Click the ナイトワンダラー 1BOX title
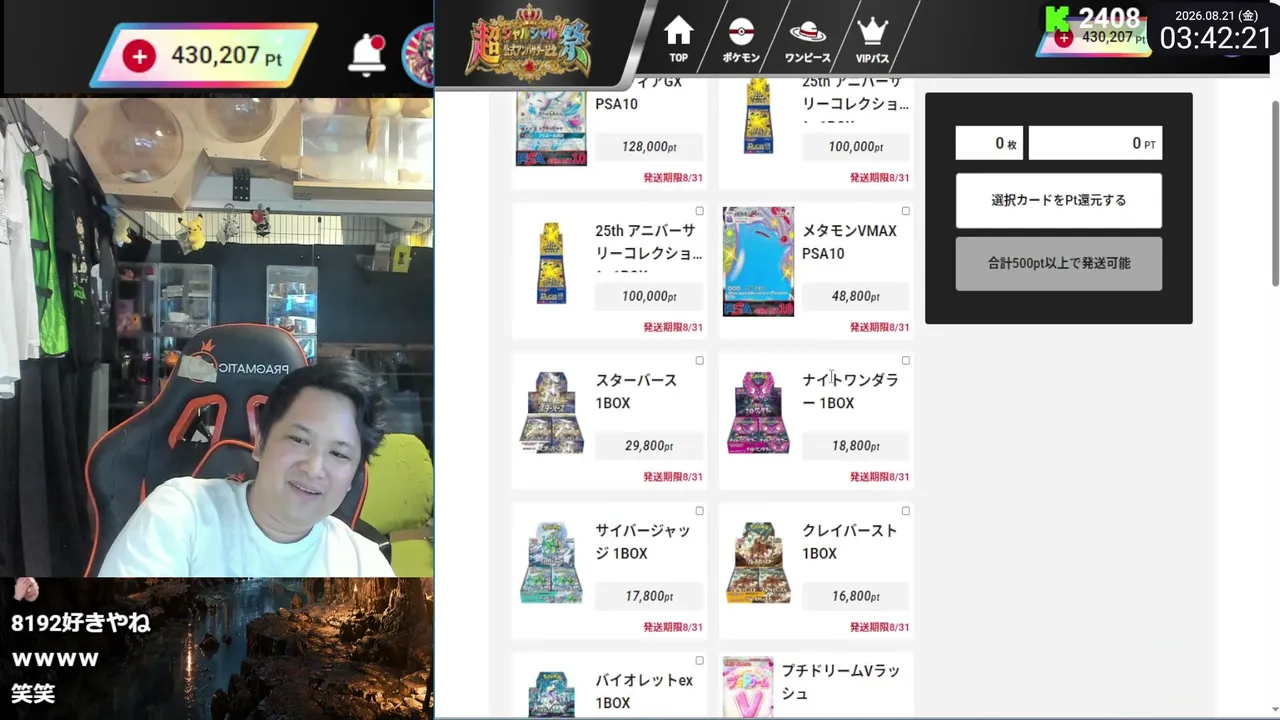The height and width of the screenshot is (720, 1280). (x=850, y=392)
